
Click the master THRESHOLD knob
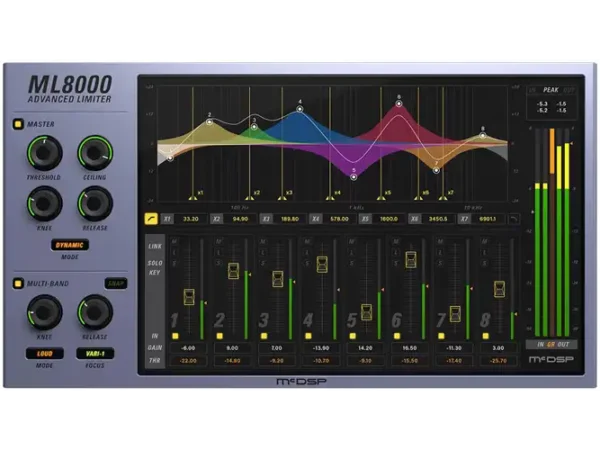44,152
